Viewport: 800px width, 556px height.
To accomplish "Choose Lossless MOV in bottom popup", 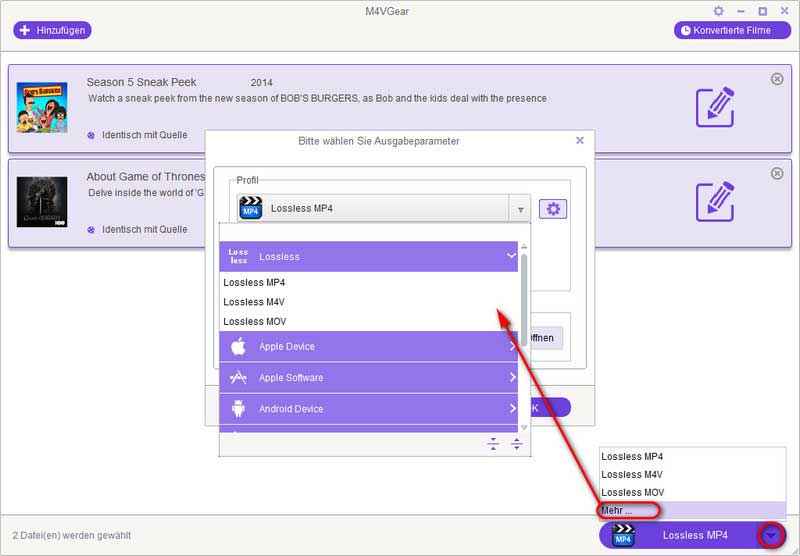I will click(693, 492).
